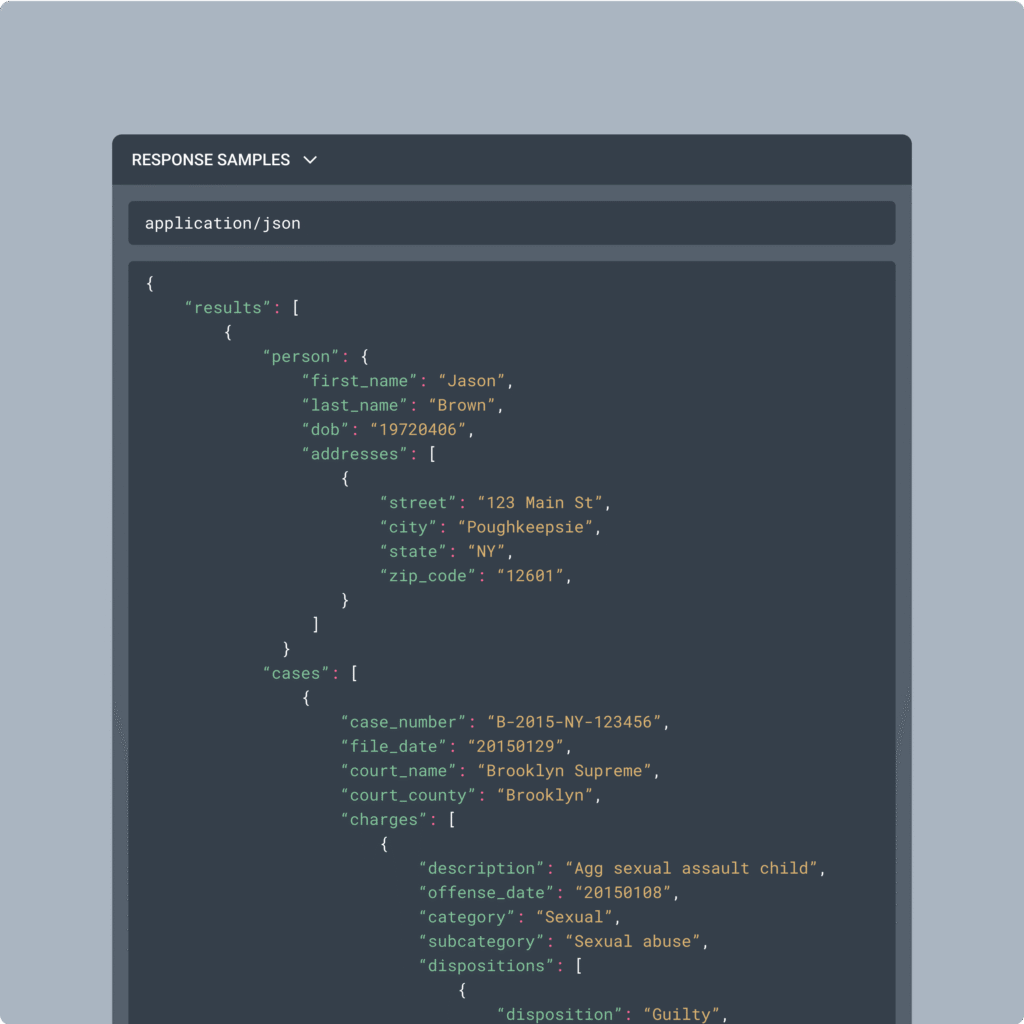
Task: Click the "file_date" key
Action: 393,746
